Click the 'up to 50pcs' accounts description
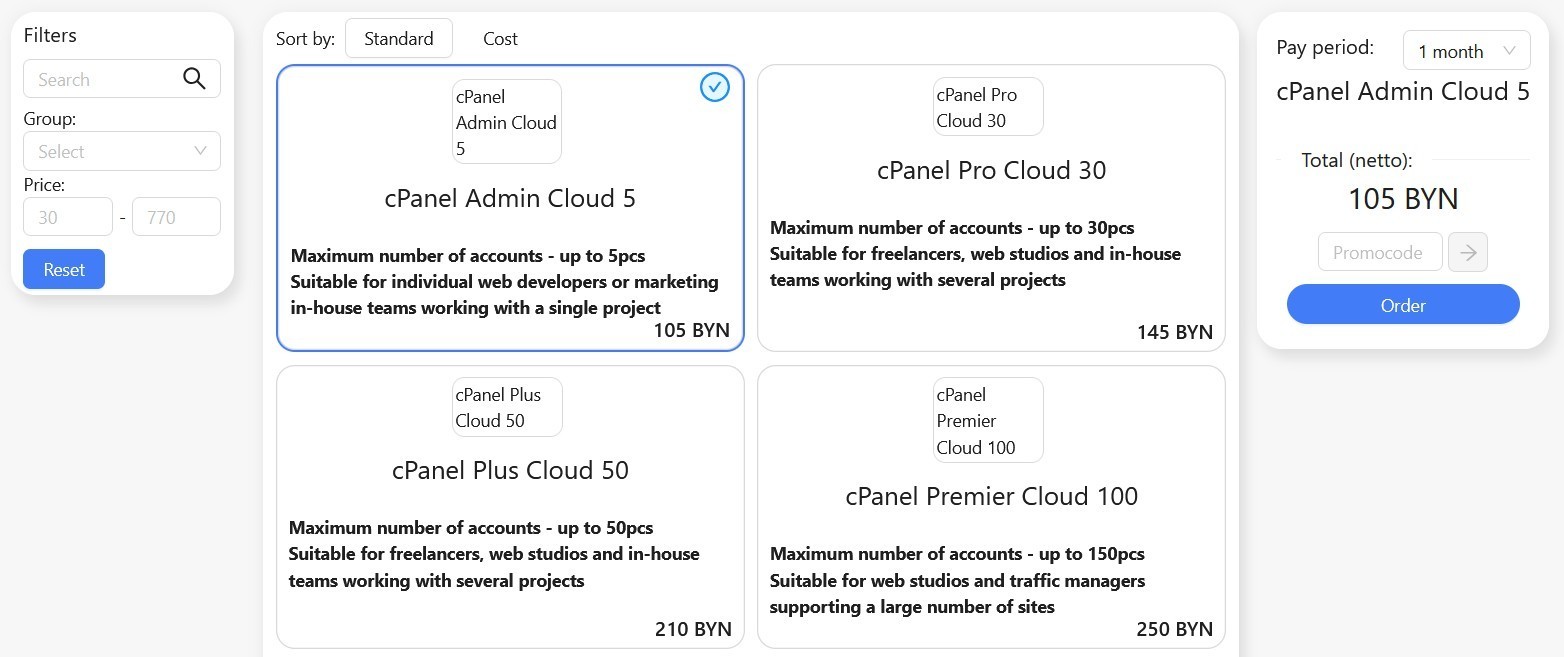This screenshot has width=1564, height=657. point(471,527)
